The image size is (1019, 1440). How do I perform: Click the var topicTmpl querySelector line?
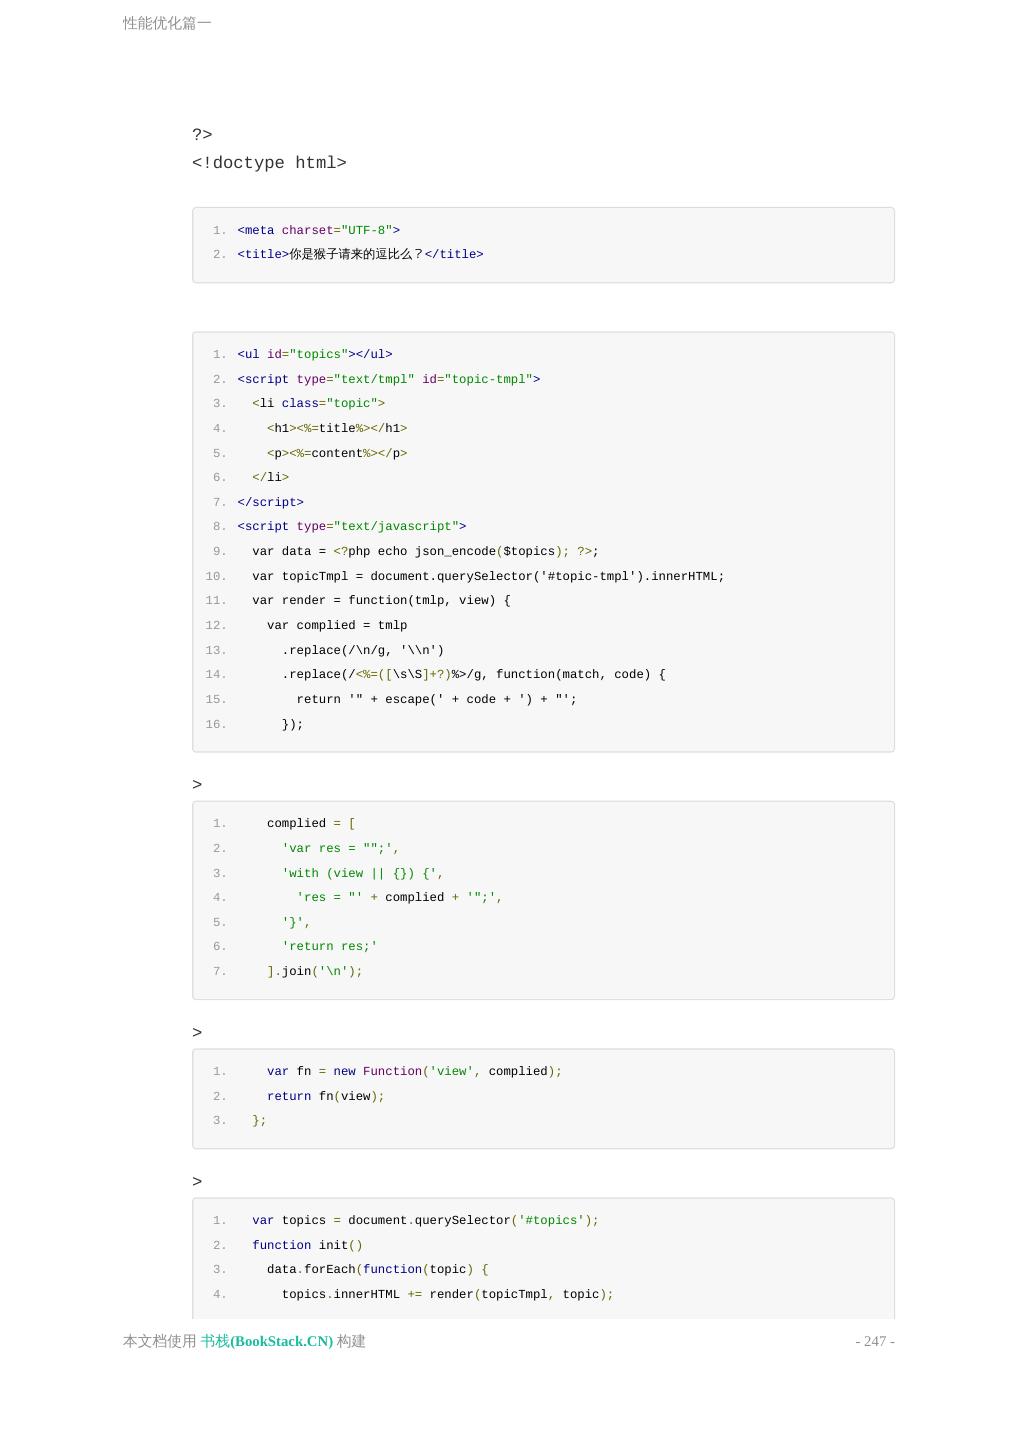tap(488, 576)
